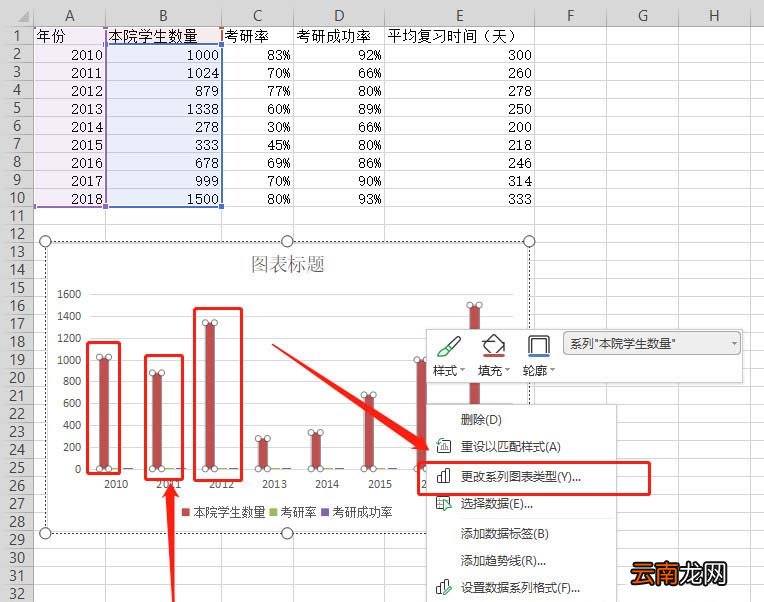Click the reset-to-match-style icon
Screen dimensions: 764x602
click(443, 446)
